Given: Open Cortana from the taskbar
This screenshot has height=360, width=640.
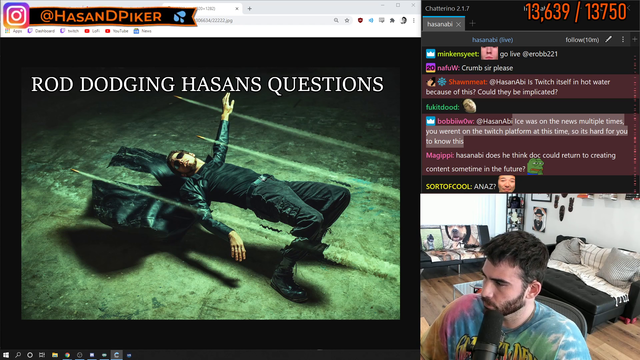Looking at the screenshot, I should tap(30, 355).
